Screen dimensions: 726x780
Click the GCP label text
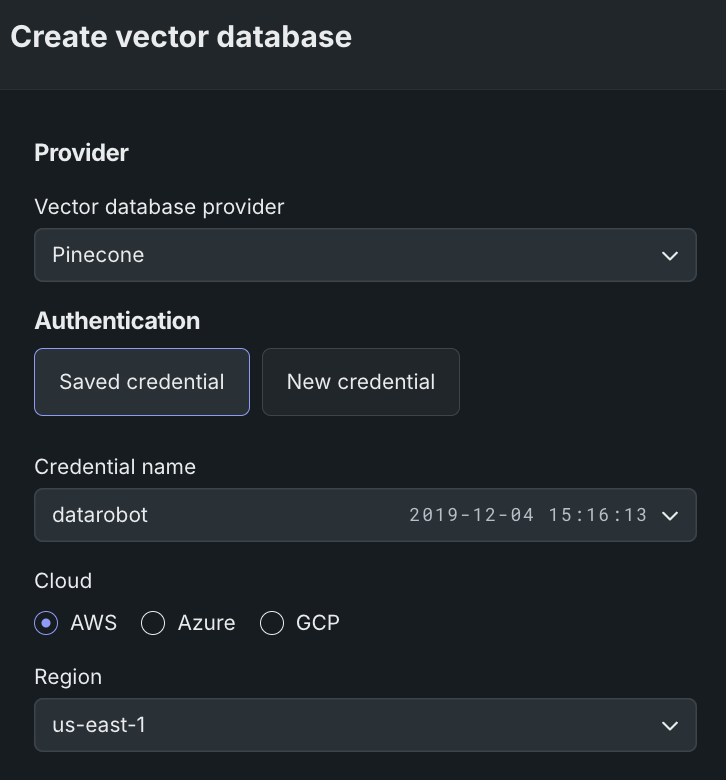(x=318, y=623)
